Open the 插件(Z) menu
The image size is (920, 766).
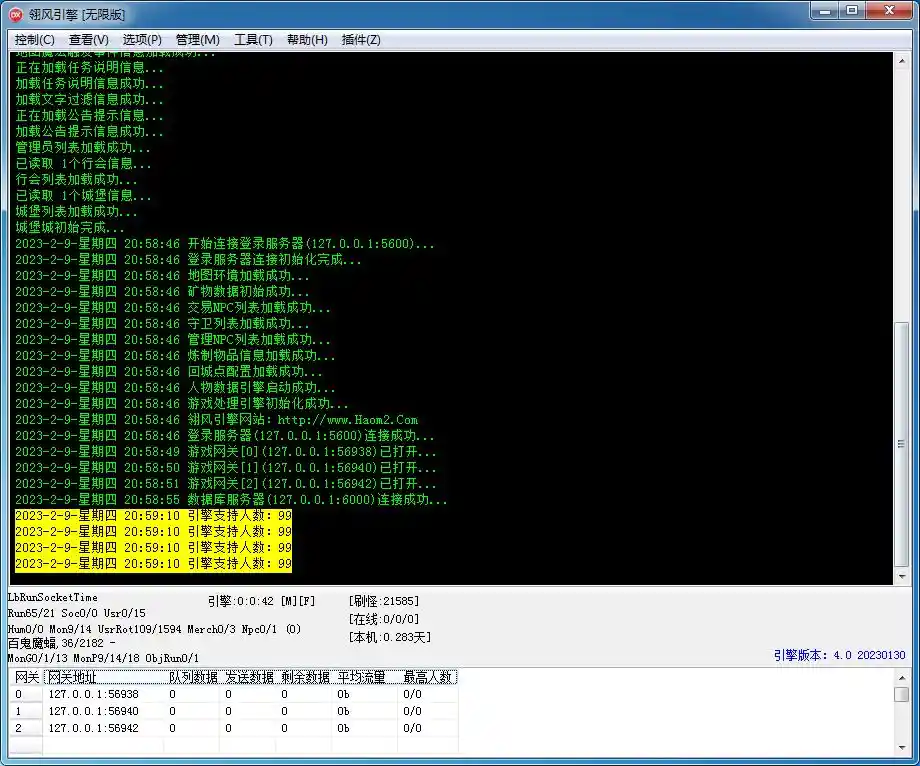pos(361,40)
